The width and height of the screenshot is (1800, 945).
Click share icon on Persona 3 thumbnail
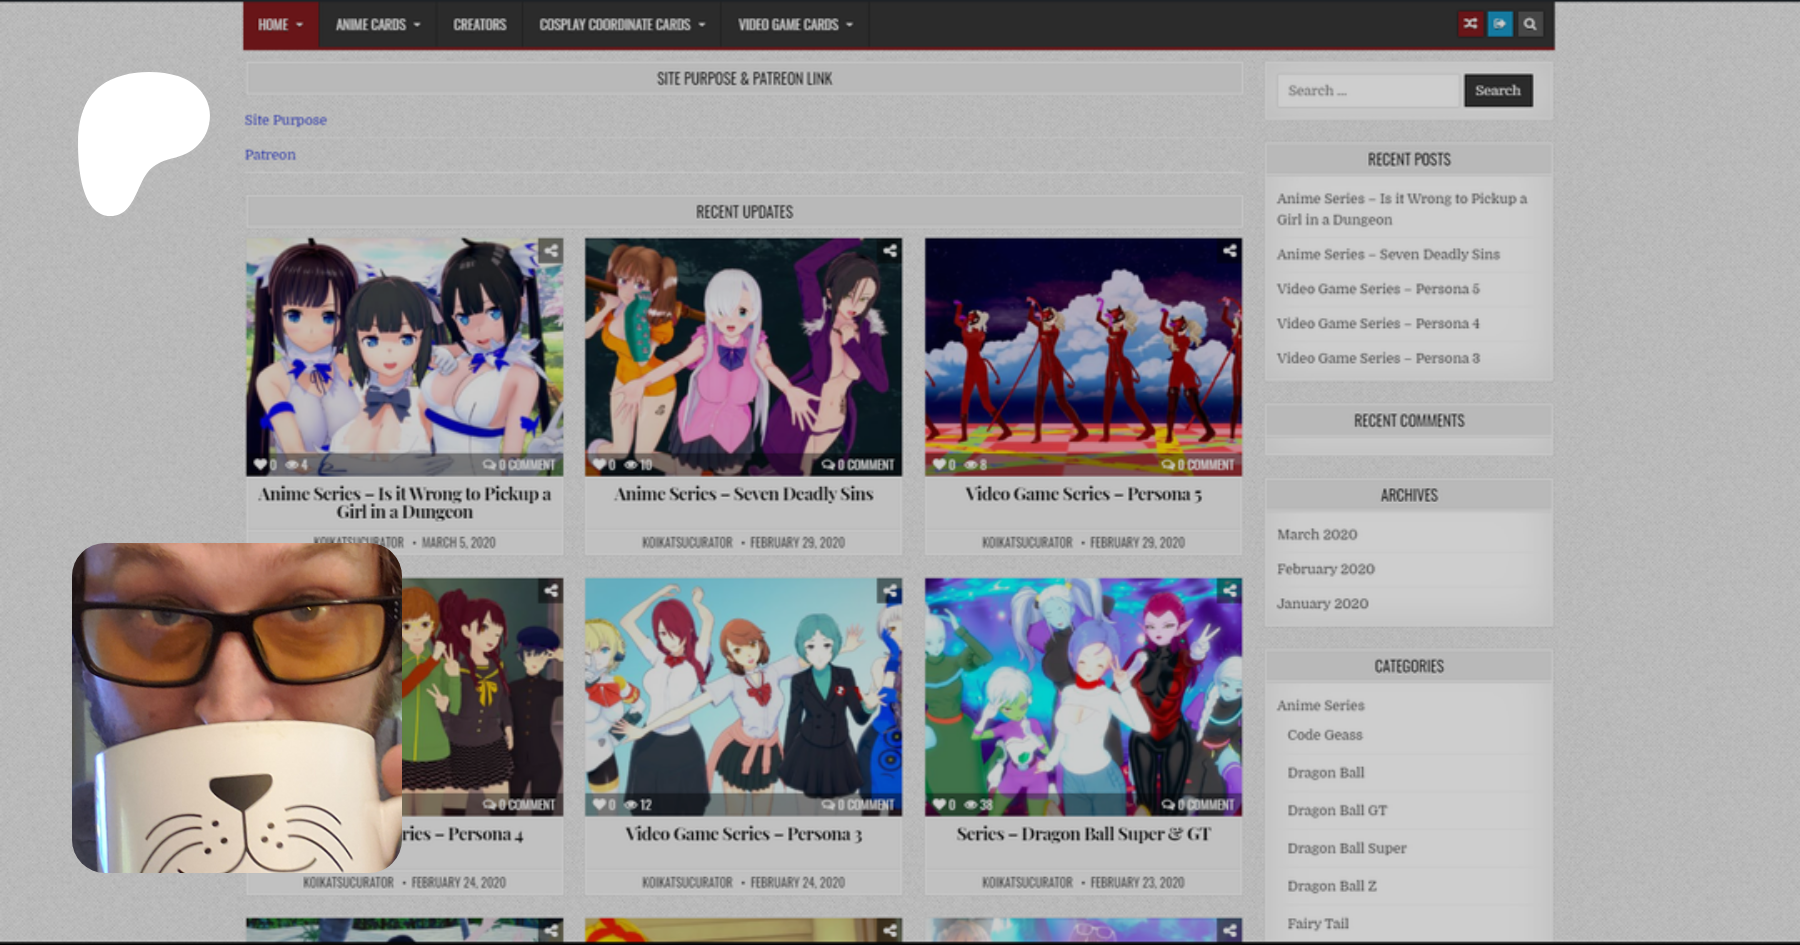tap(889, 591)
